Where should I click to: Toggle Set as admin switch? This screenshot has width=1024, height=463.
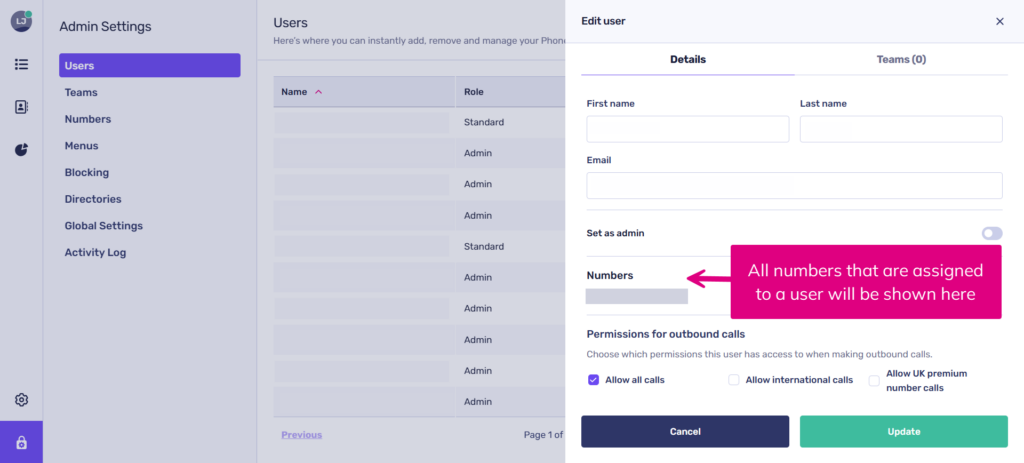point(991,233)
